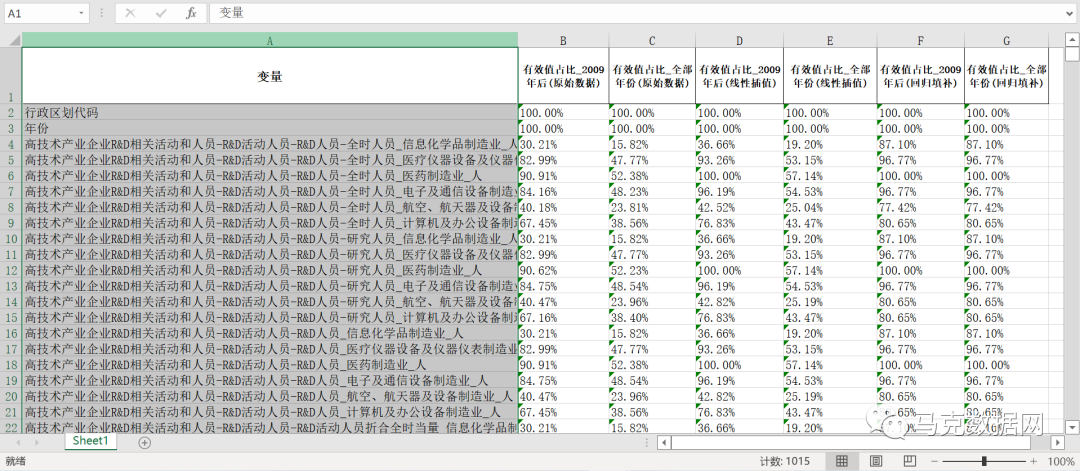Switch to the Sheet1 tab
Screen dimensions: 1080x471
tap(91, 441)
